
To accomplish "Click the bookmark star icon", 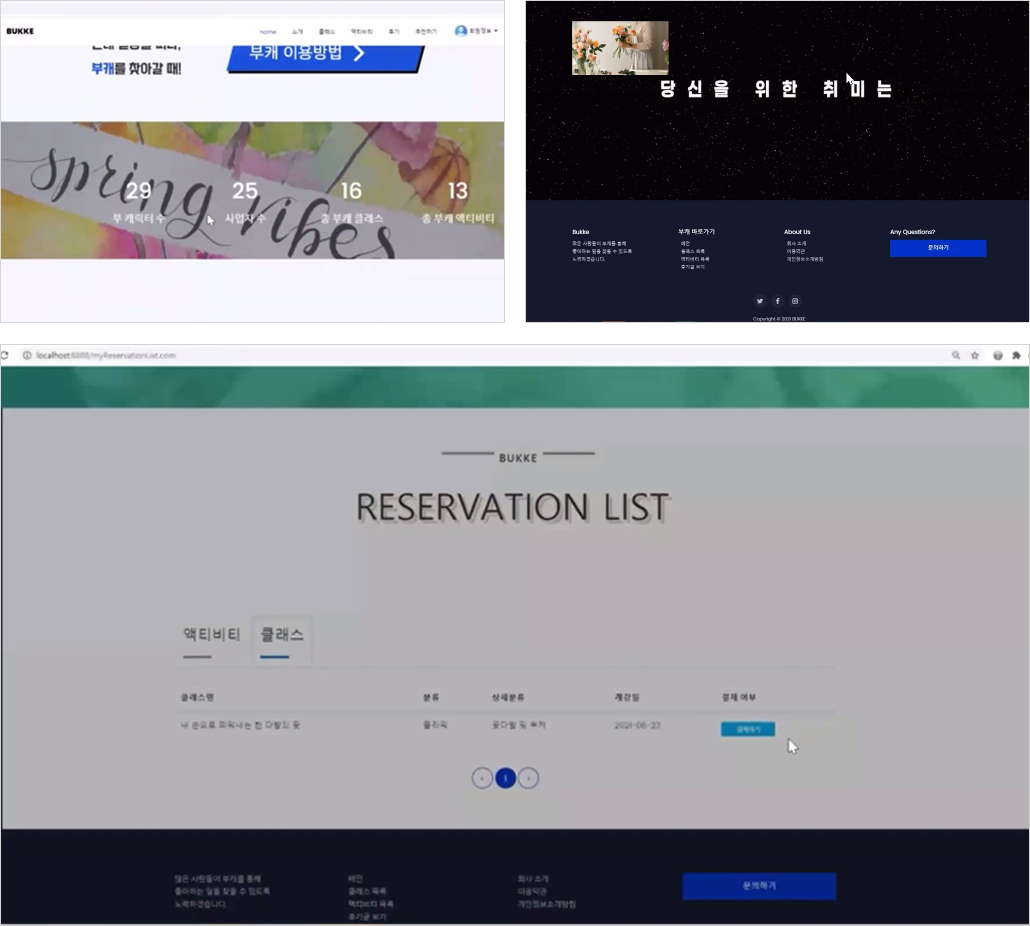I will click(975, 355).
